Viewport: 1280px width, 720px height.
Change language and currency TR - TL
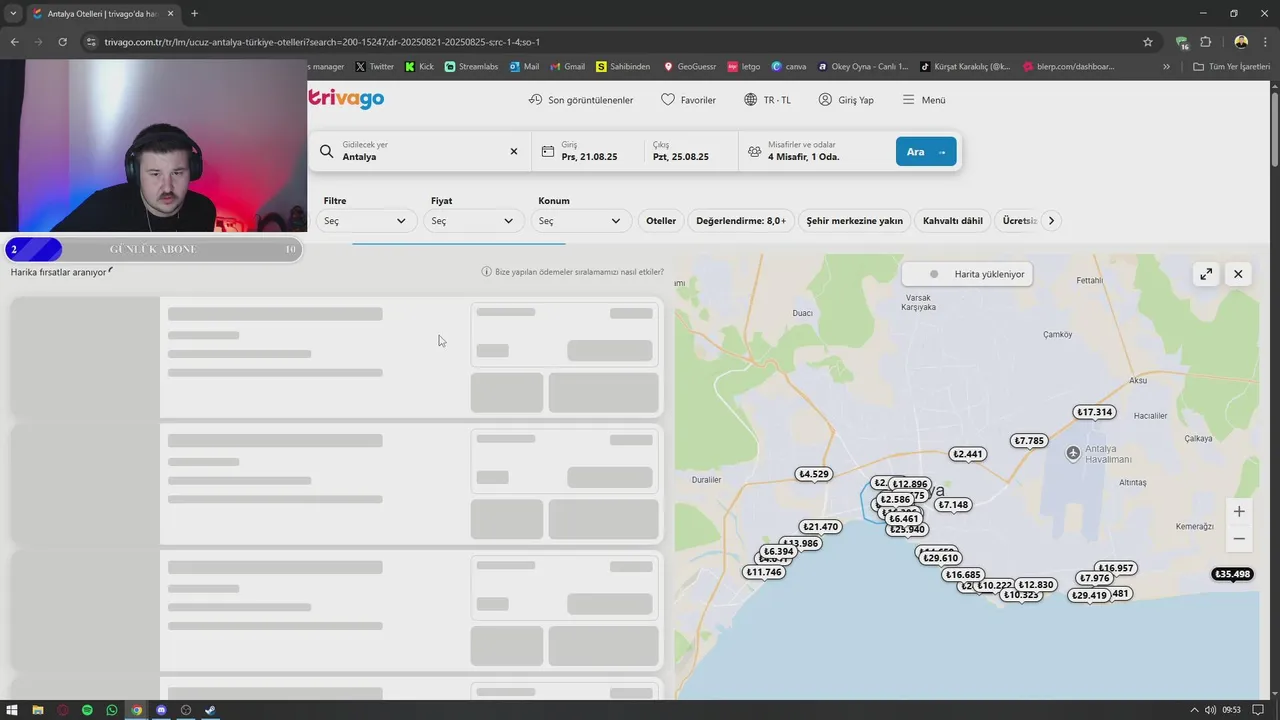click(x=767, y=100)
